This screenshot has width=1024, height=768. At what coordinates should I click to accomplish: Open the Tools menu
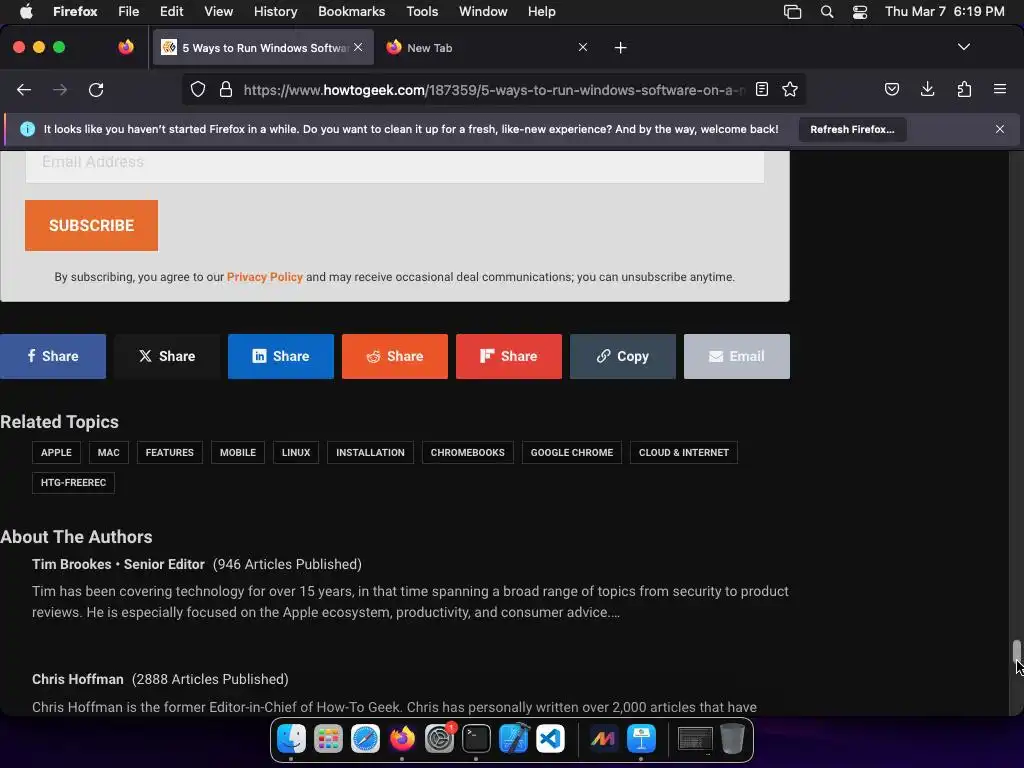pos(422,12)
